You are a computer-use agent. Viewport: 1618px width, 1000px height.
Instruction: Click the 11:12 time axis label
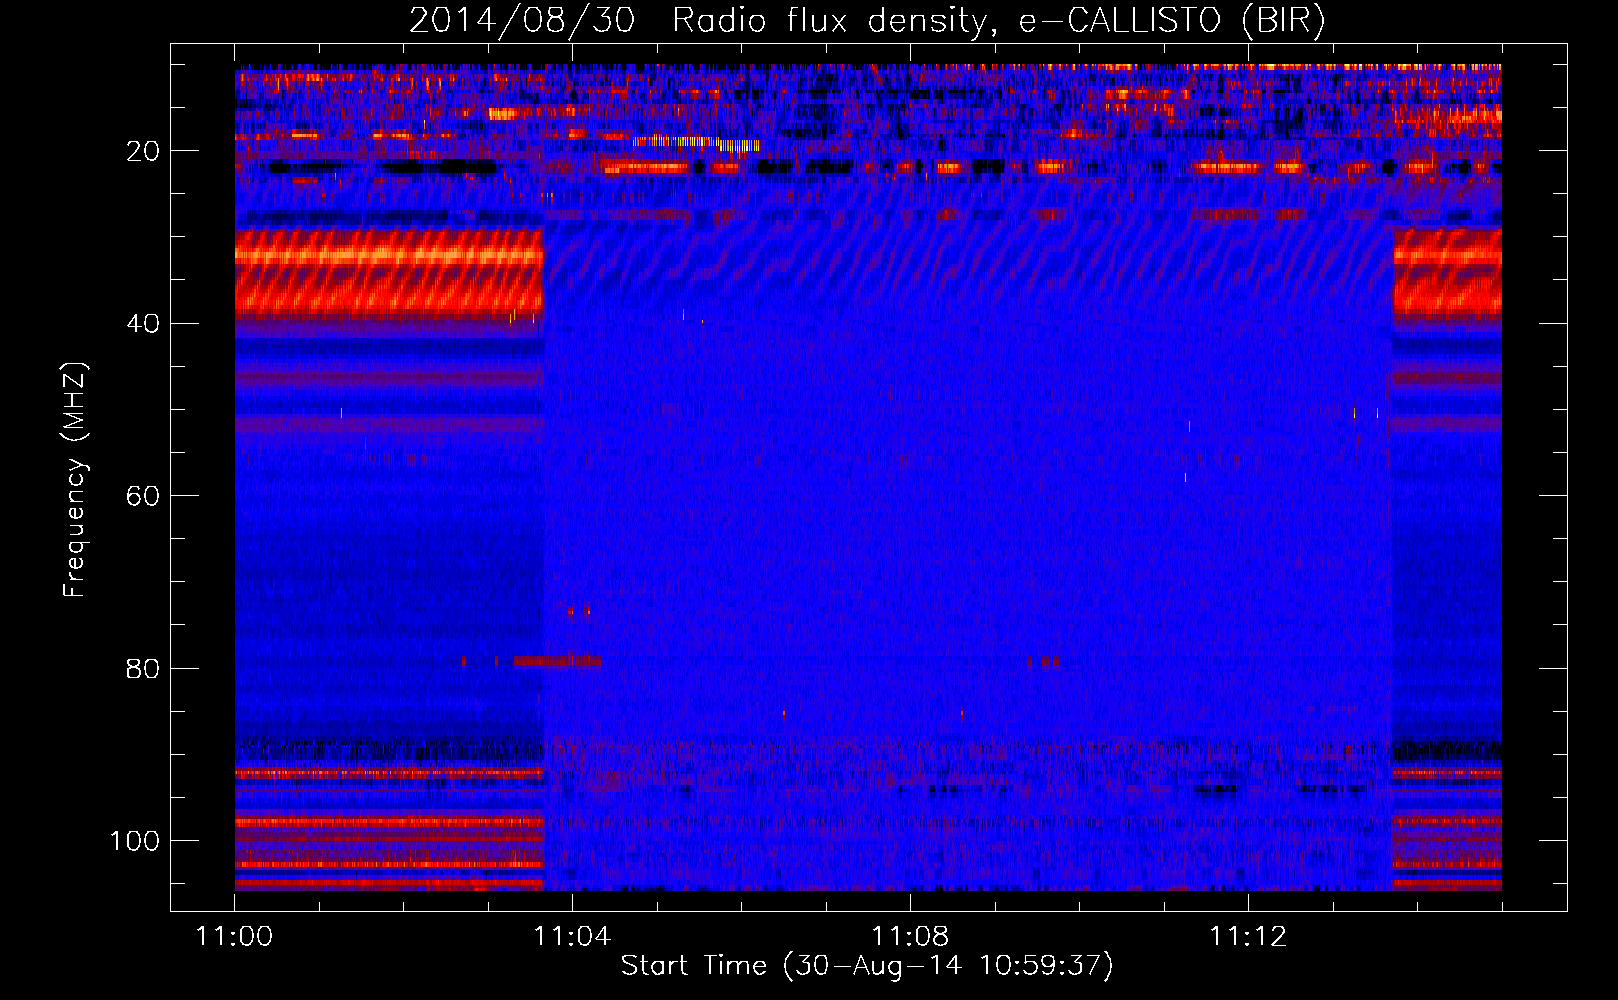pos(1248,937)
